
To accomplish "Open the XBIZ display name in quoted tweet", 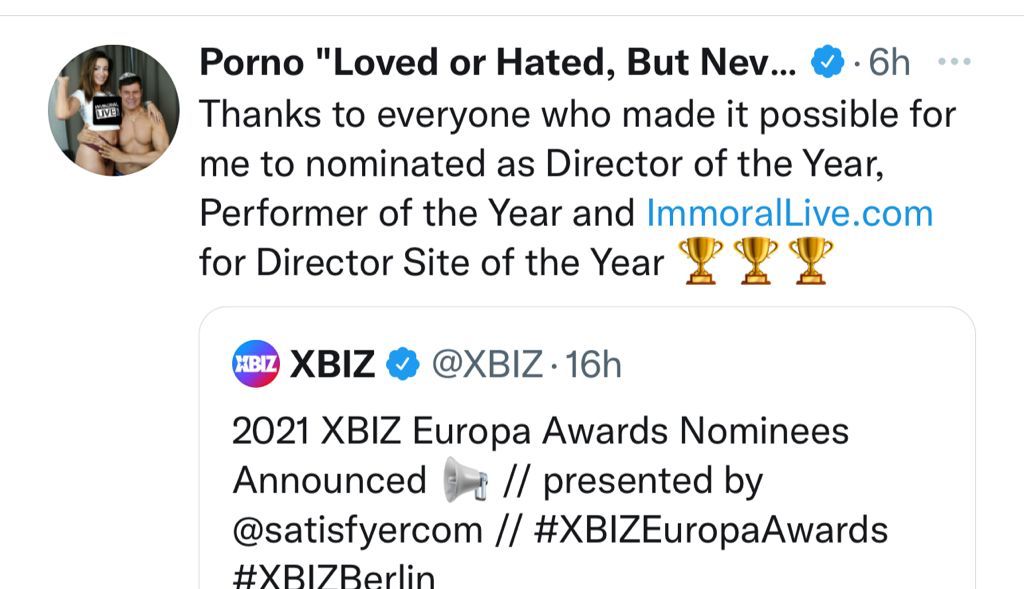I will tap(332, 365).
